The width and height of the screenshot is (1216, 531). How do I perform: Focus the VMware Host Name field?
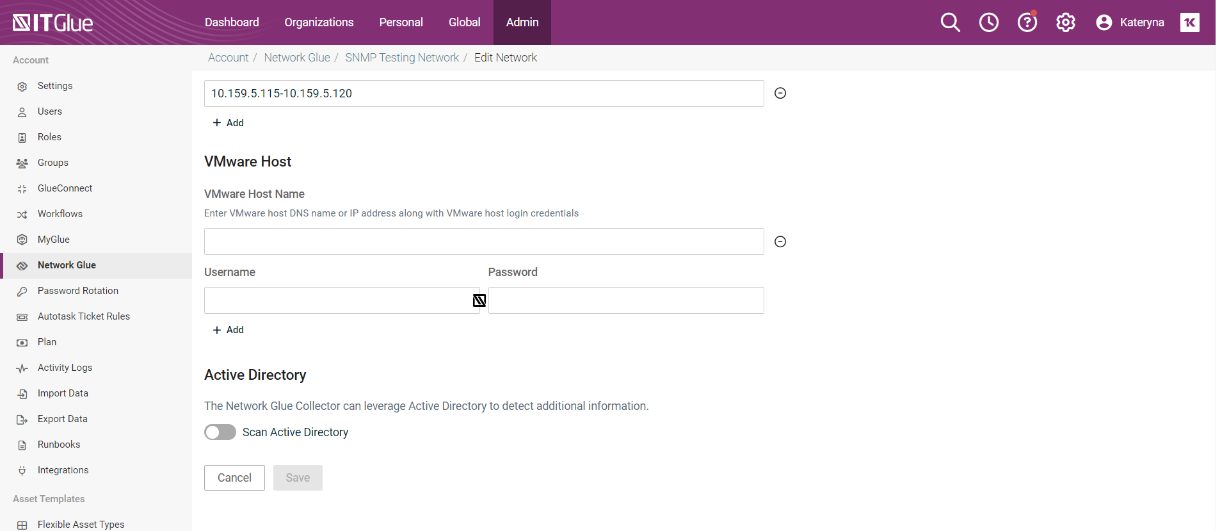click(484, 241)
